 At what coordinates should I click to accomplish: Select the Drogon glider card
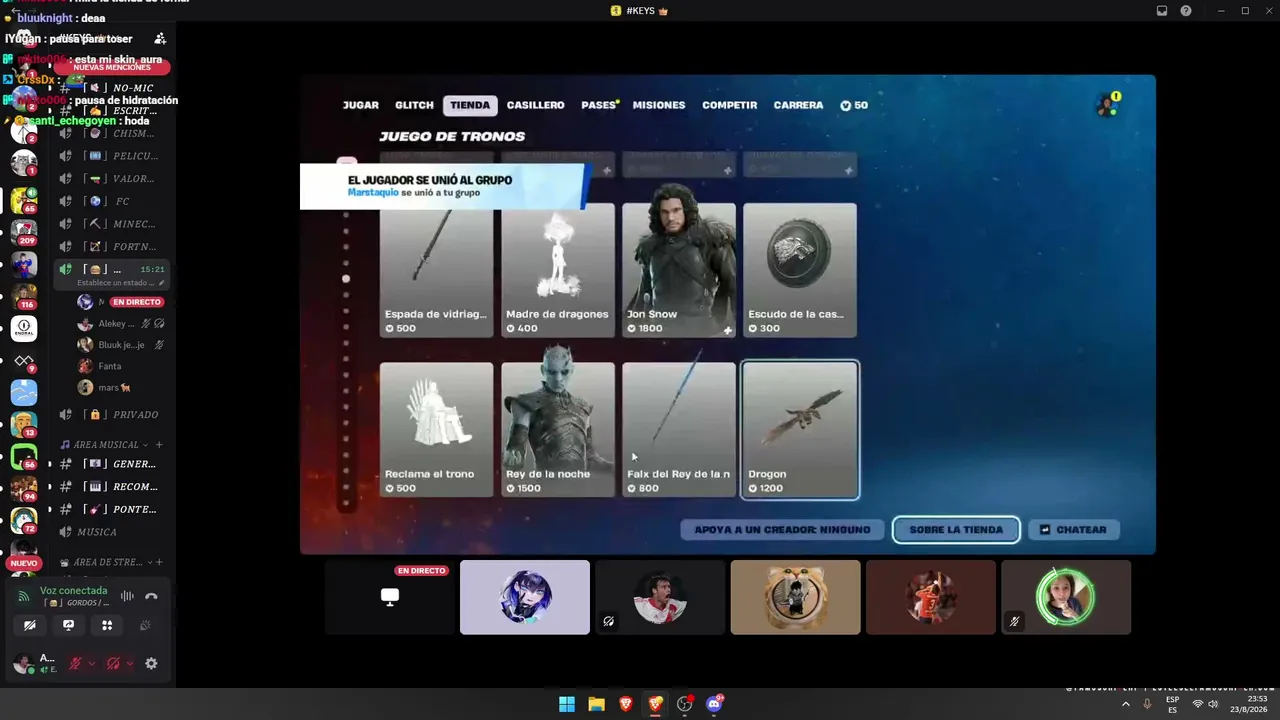[800, 430]
